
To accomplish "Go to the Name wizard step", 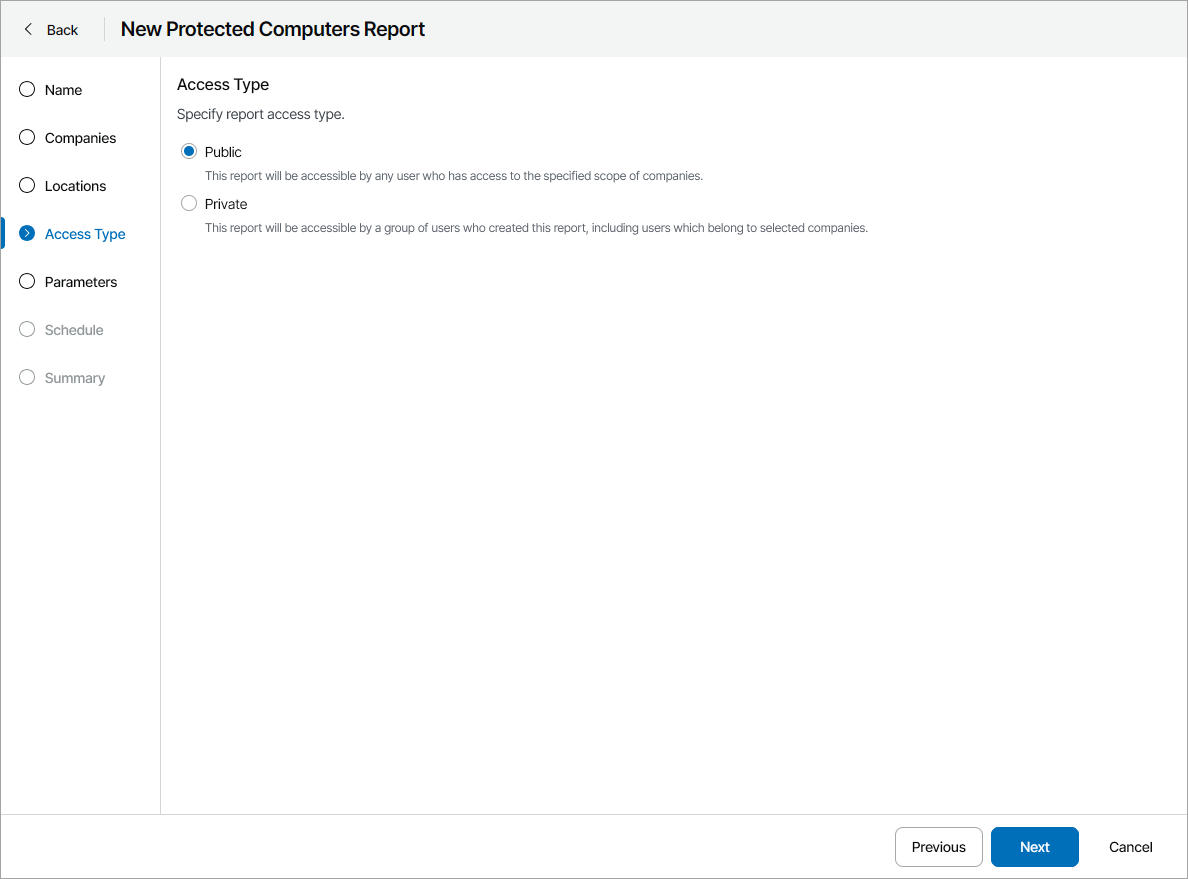I will coord(63,90).
